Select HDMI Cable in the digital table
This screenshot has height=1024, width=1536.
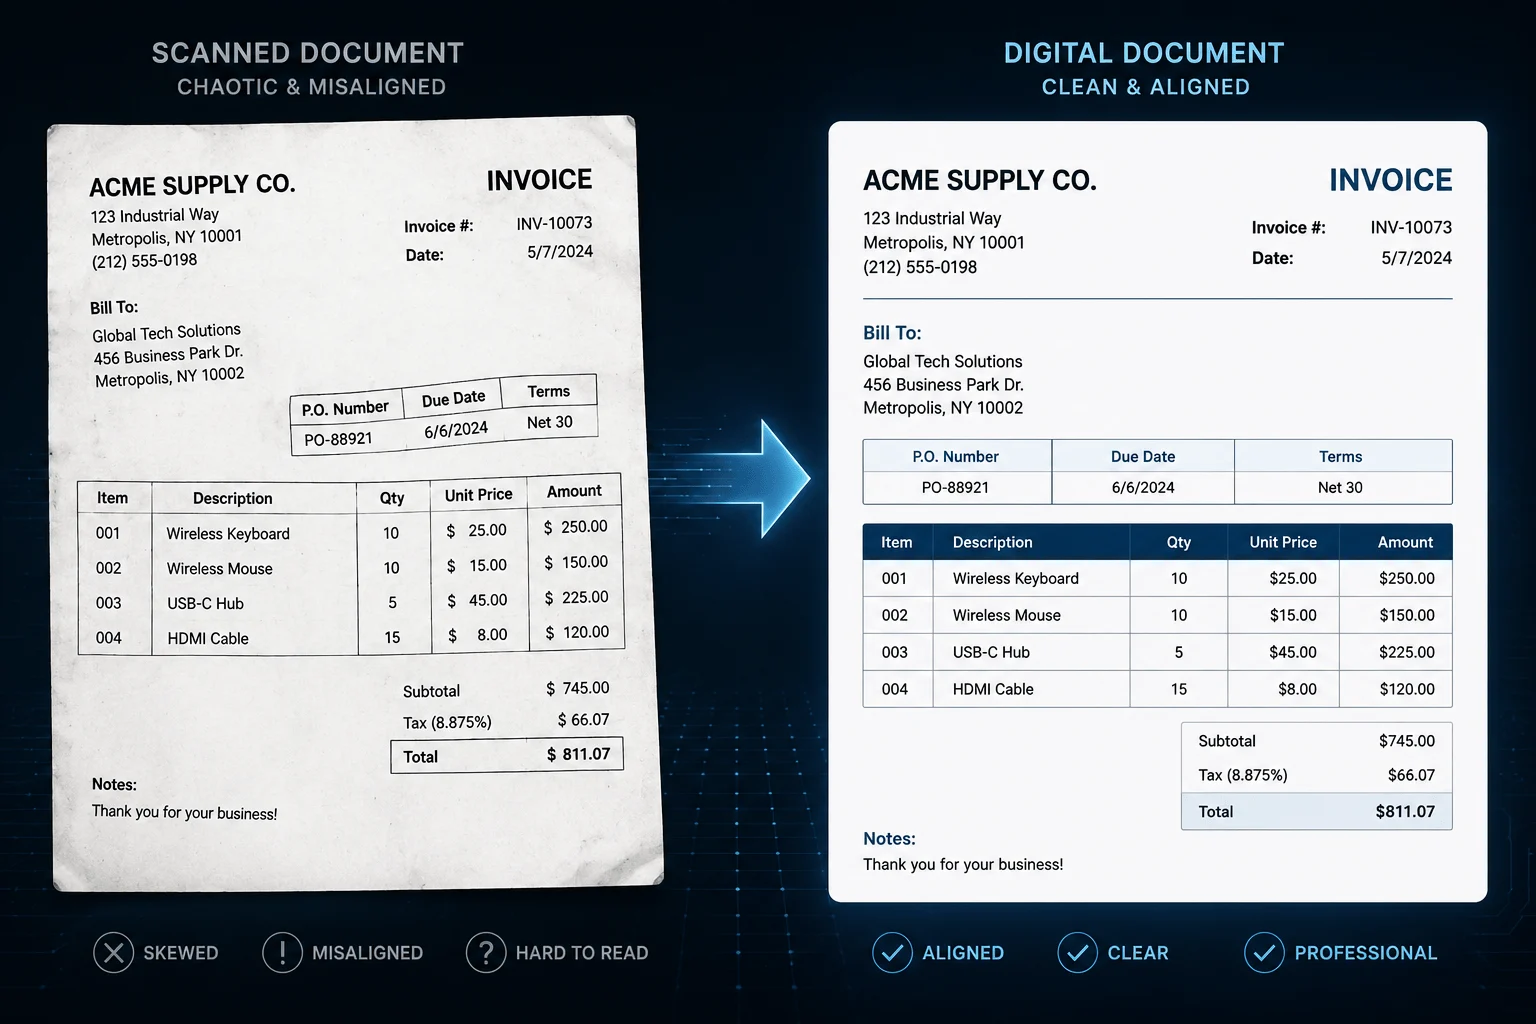(x=993, y=689)
